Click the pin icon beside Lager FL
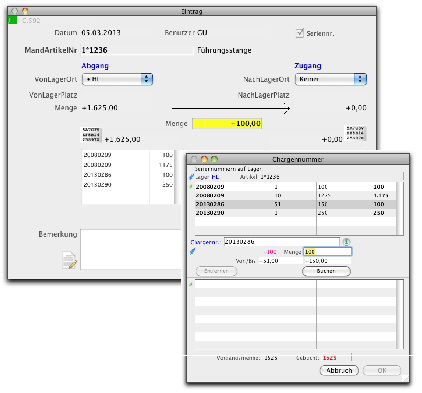Image resolution: width=422 pixels, height=393 pixels. coord(191,177)
